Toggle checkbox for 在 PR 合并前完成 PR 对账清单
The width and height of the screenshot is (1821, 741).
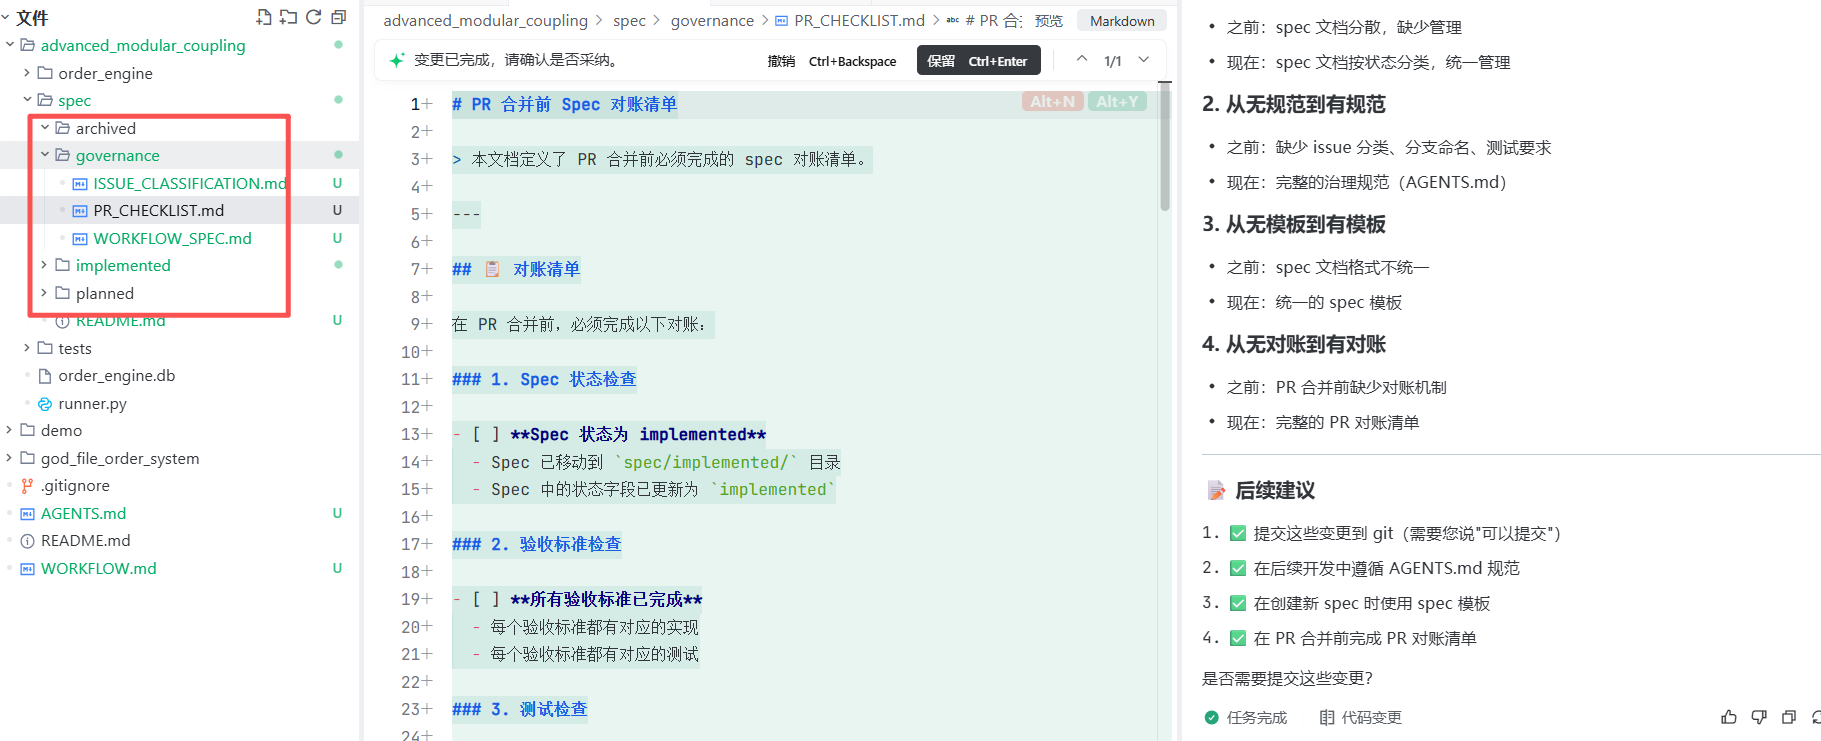coord(1238,639)
